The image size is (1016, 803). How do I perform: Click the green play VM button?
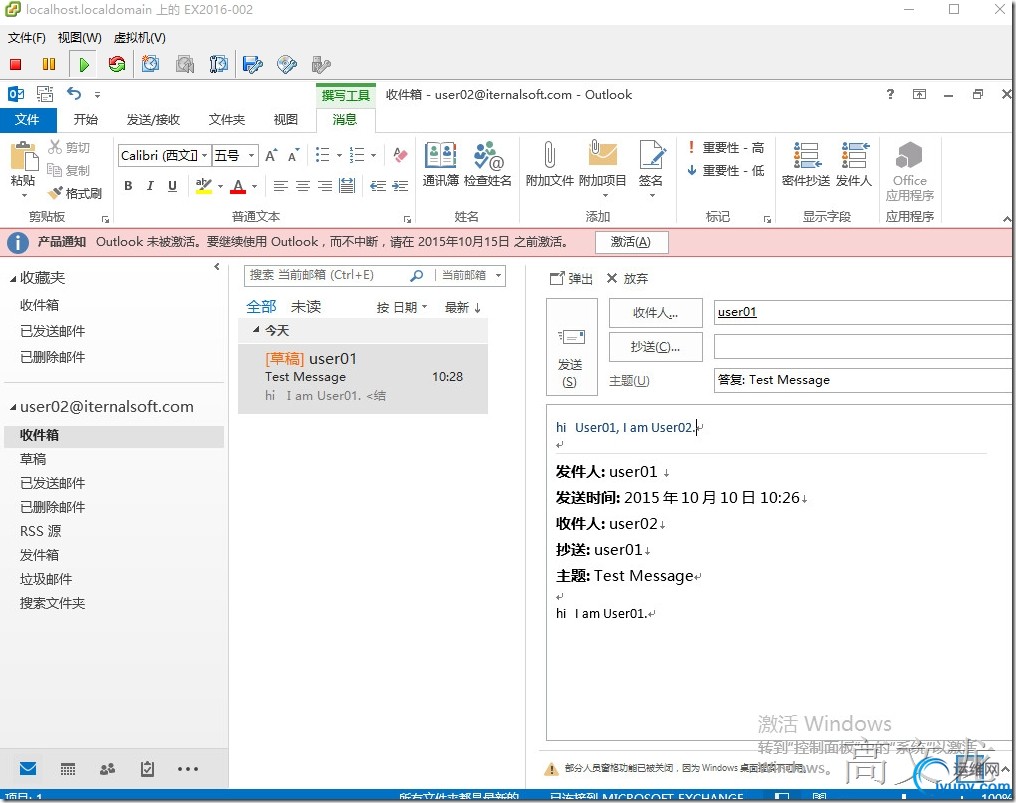point(84,64)
